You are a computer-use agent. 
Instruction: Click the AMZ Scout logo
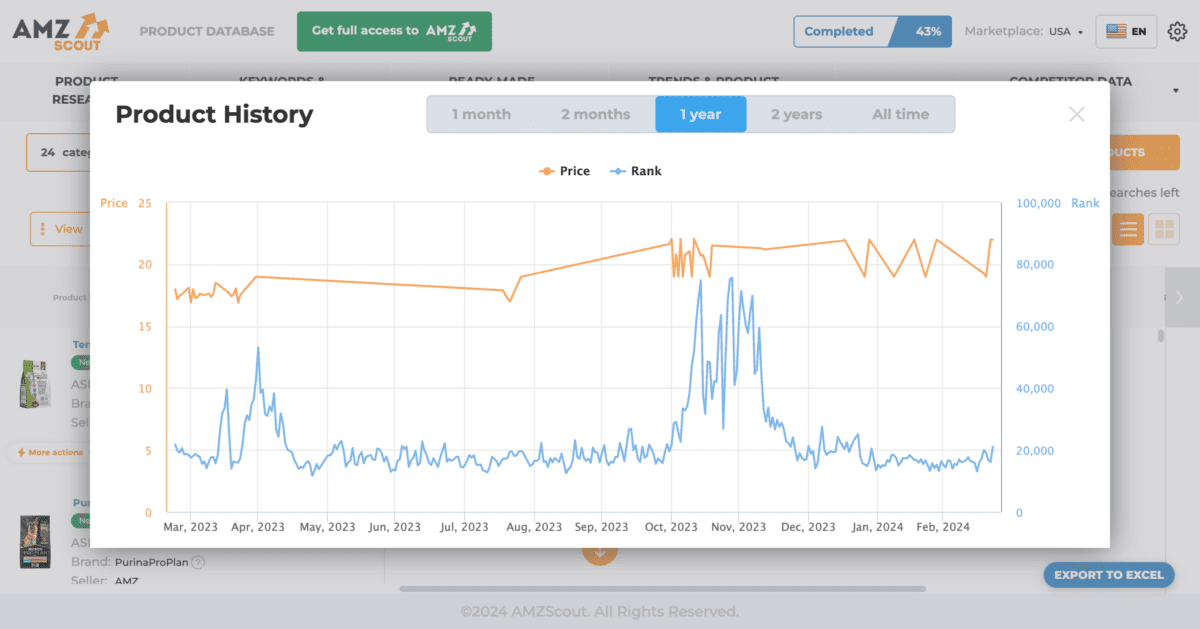point(61,31)
